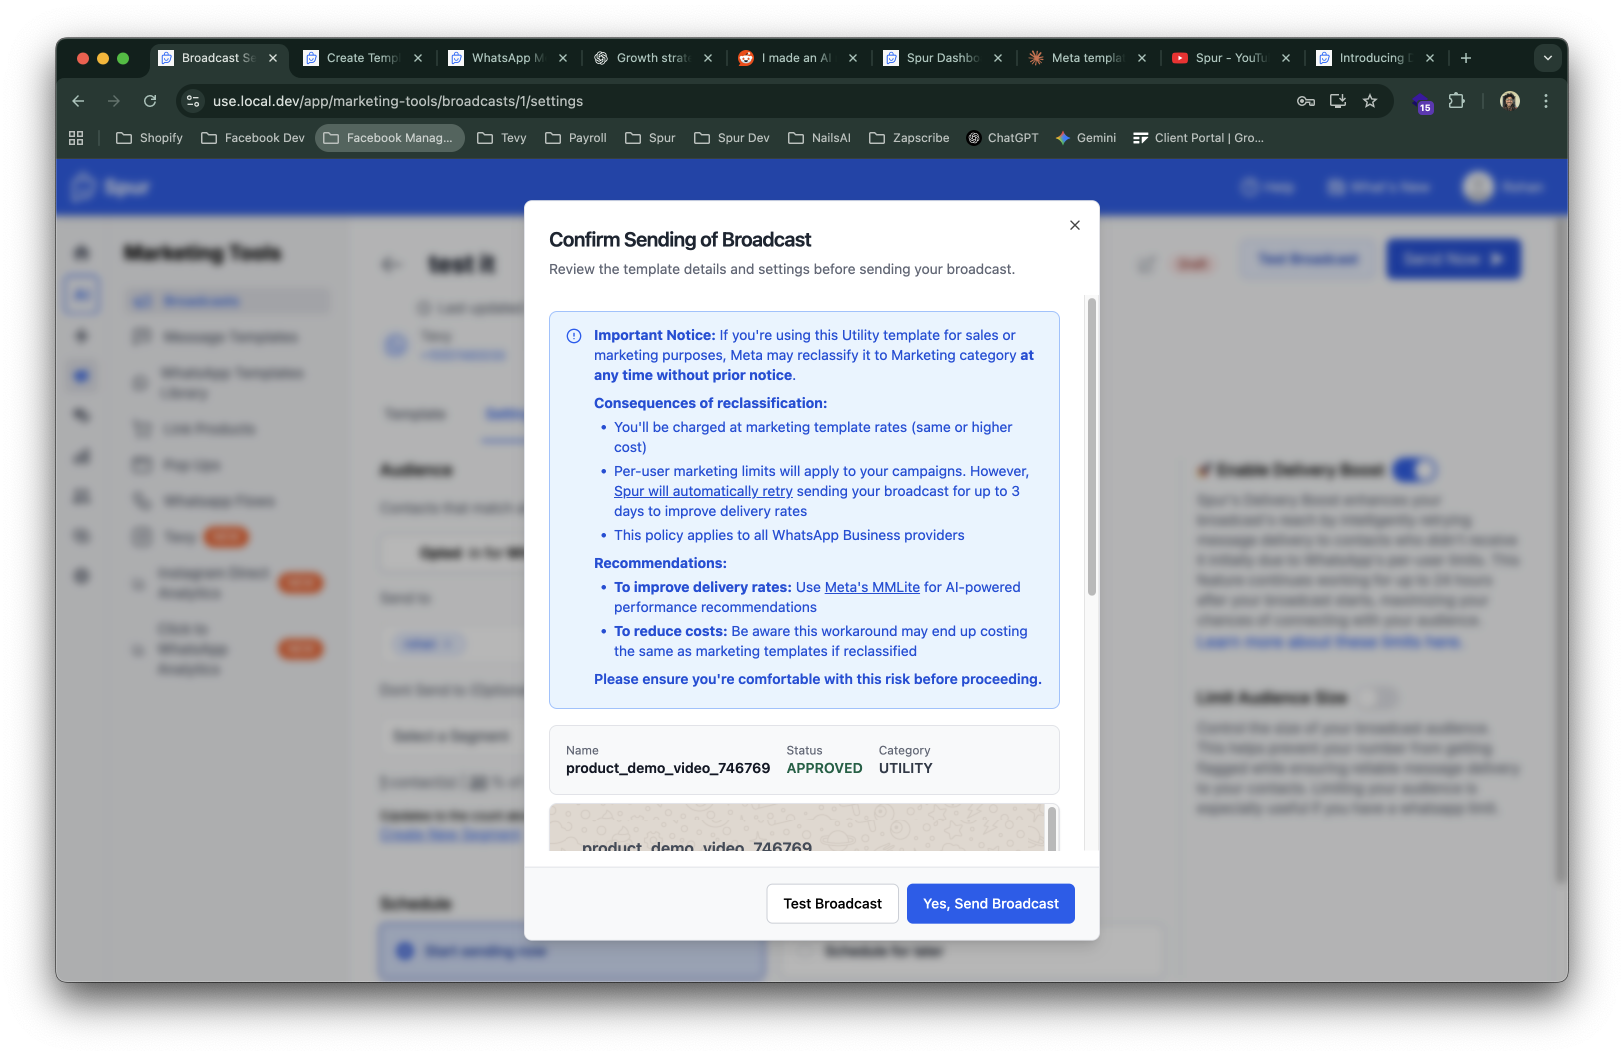
Task: Open the 'Spur will automatically retry' link
Action: click(703, 491)
